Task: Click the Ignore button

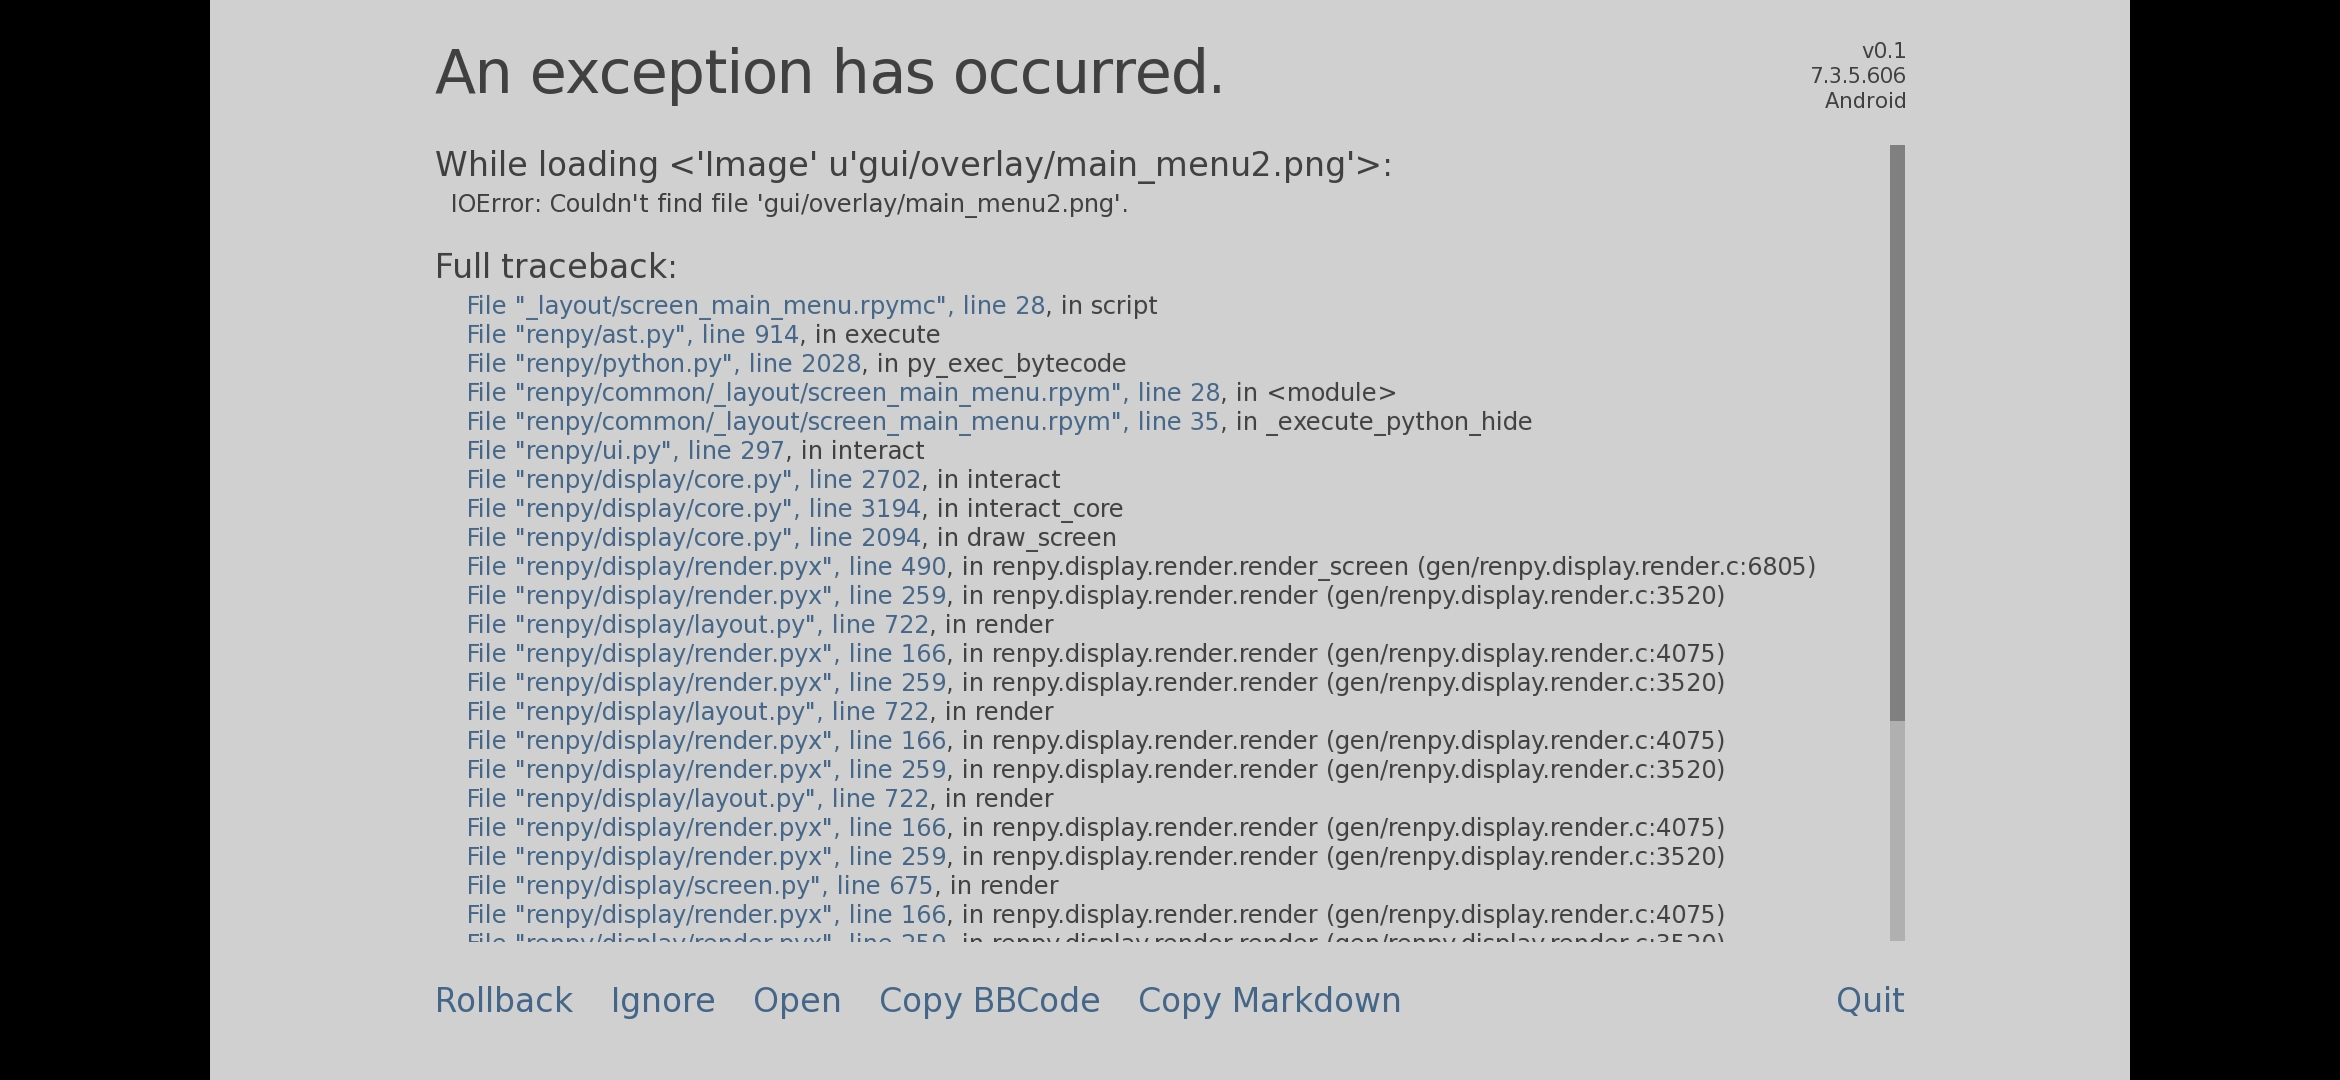Action: pos(663,1001)
